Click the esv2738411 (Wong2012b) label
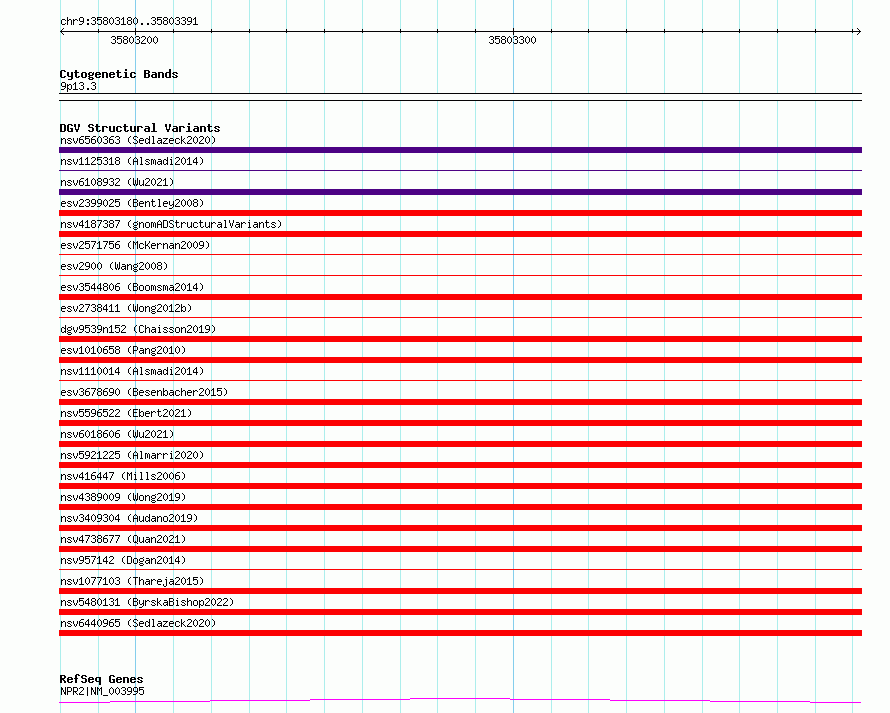 126,308
